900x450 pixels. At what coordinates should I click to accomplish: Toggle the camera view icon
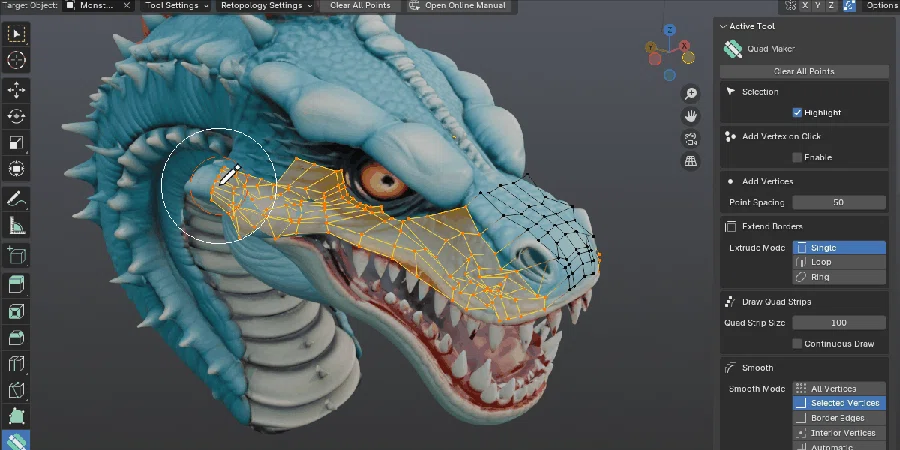pos(690,138)
